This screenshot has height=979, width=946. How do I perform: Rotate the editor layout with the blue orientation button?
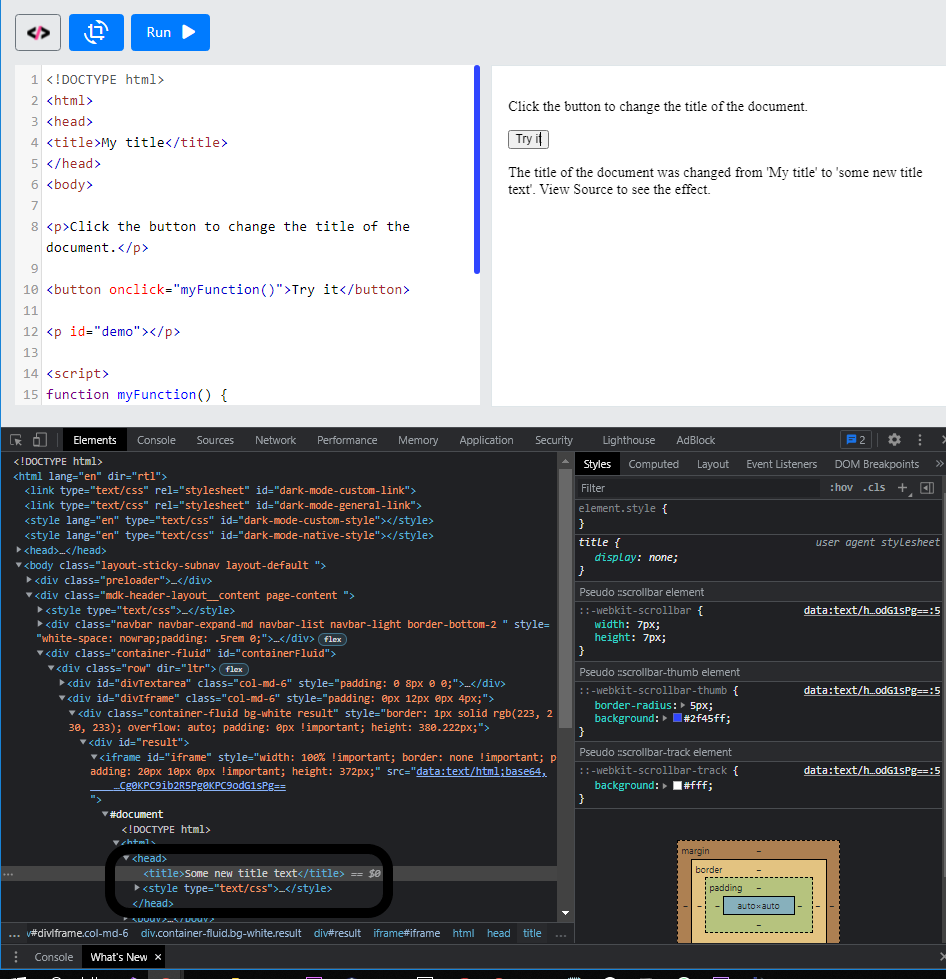coord(96,32)
